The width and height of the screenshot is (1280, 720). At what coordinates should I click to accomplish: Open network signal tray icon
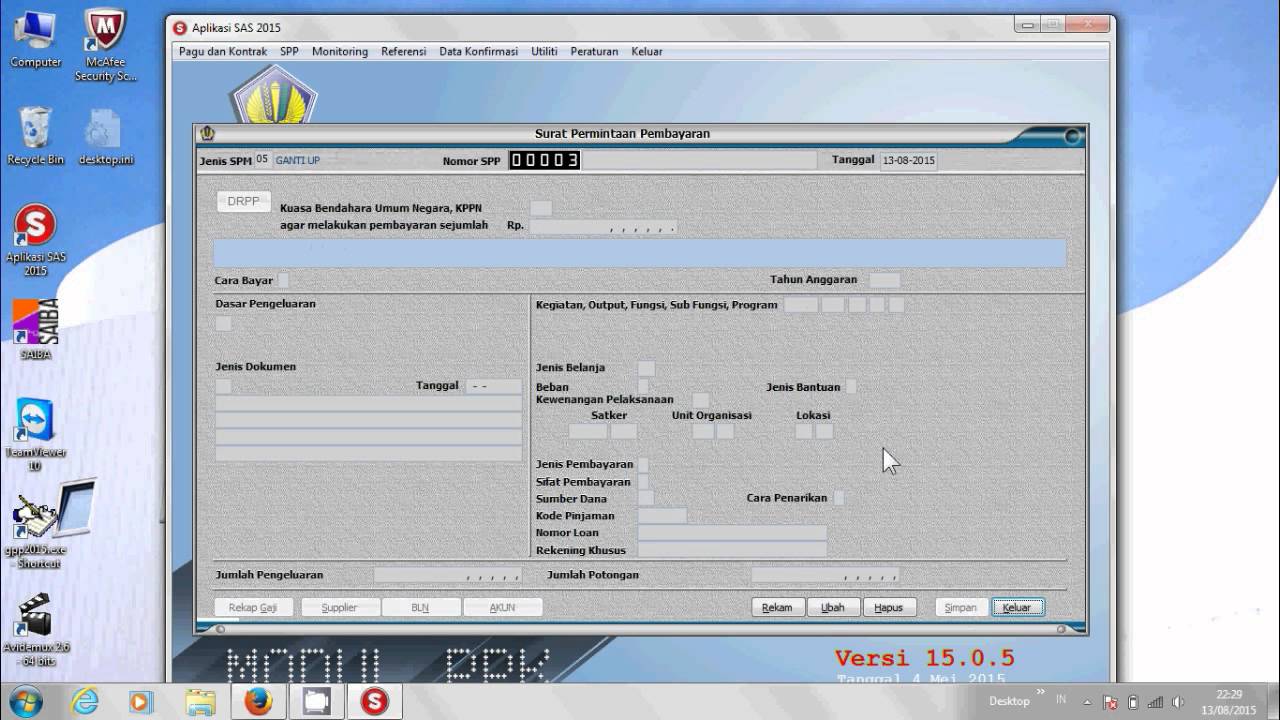pos(1156,702)
